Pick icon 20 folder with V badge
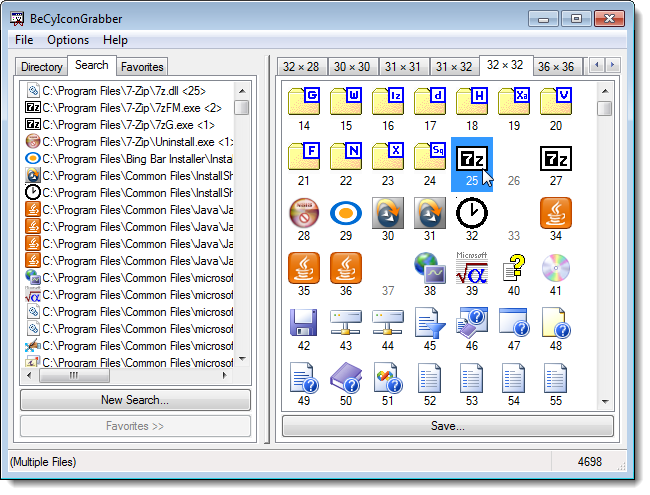Viewport: 650px width, 495px height. point(556,102)
